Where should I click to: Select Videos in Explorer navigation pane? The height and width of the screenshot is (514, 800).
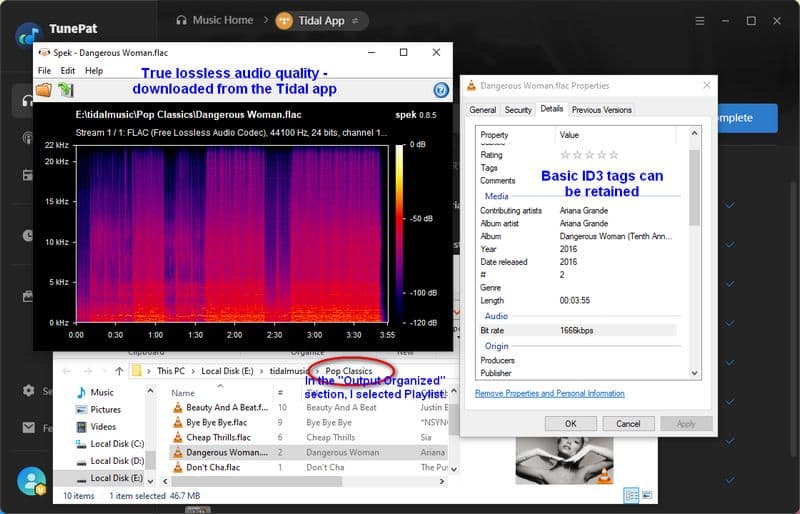point(103,427)
